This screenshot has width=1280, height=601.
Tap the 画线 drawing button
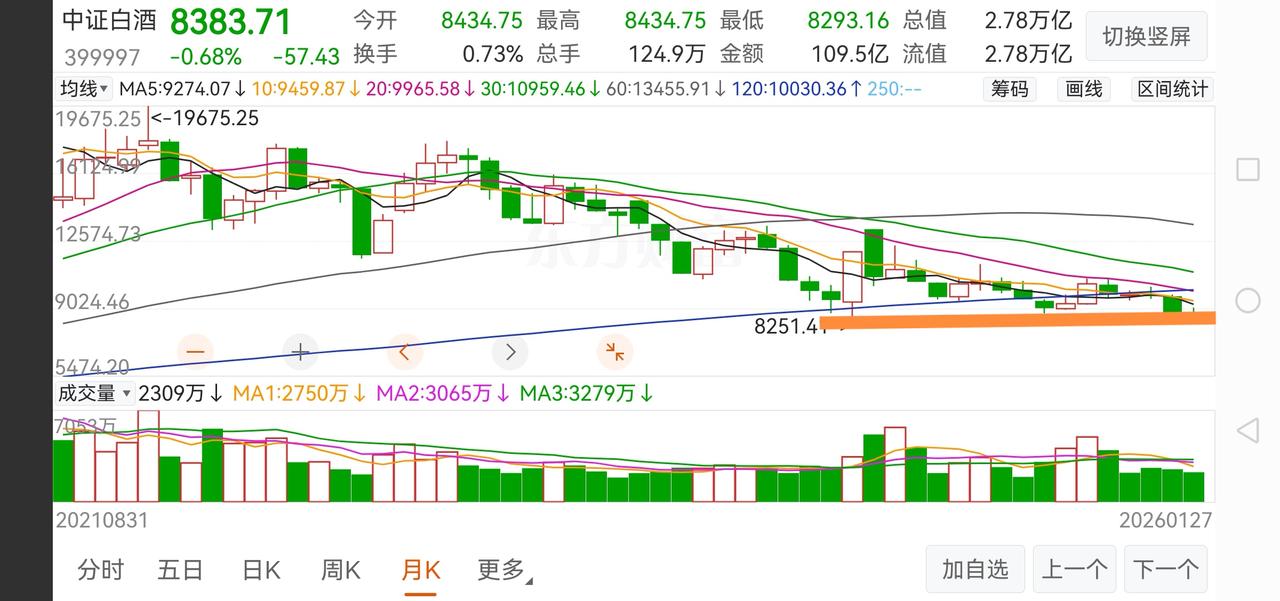pos(1084,89)
